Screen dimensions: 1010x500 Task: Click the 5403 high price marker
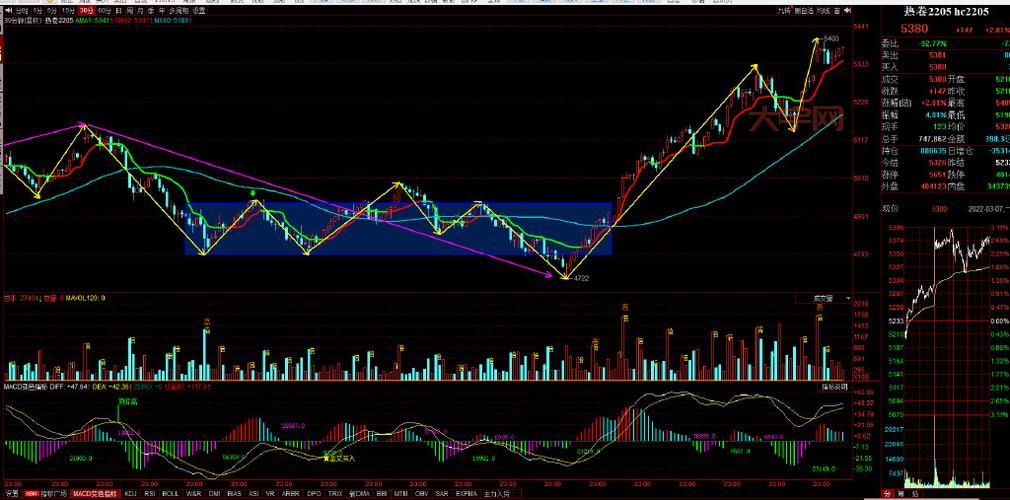click(831, 38)
